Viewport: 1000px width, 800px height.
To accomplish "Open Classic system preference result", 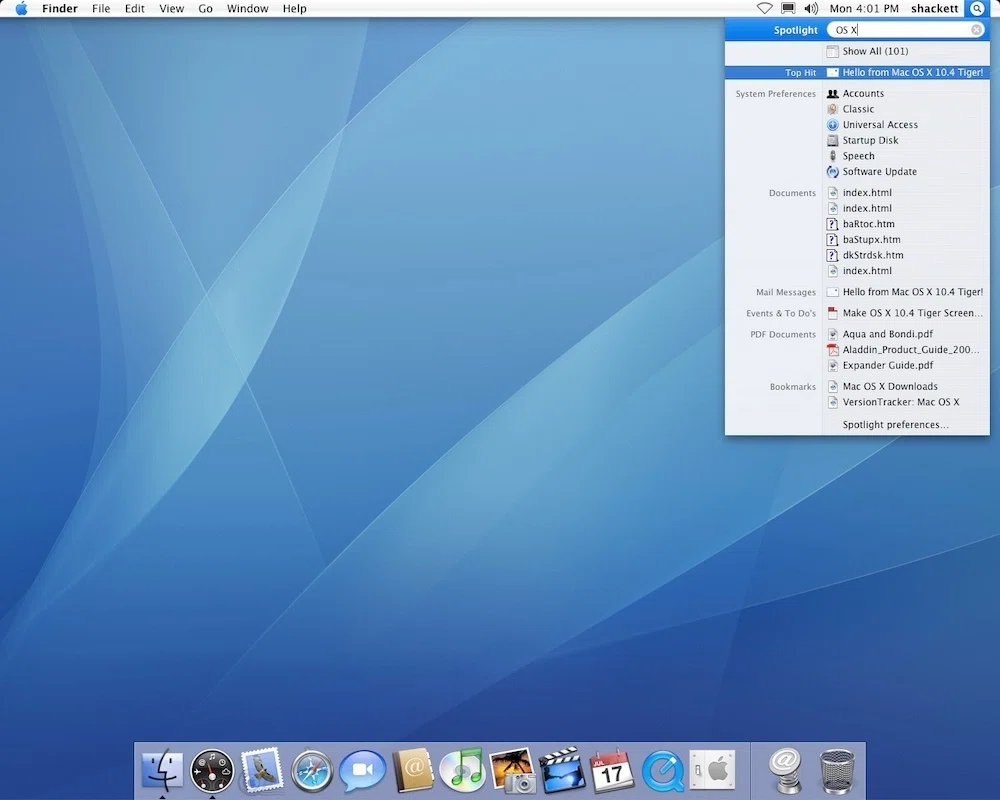I will tap(906, 109).
